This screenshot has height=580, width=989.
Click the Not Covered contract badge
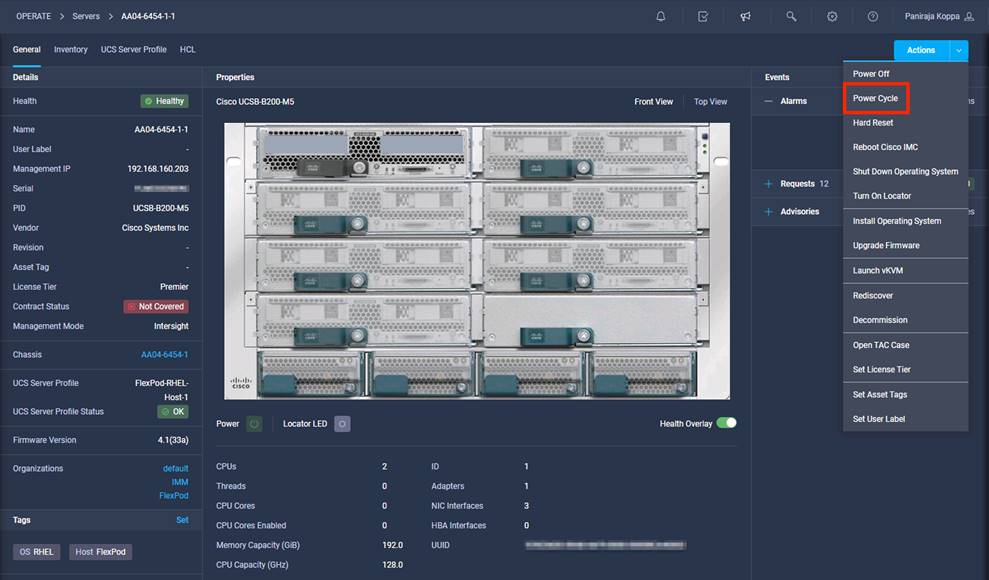click(x=156, y=306)
